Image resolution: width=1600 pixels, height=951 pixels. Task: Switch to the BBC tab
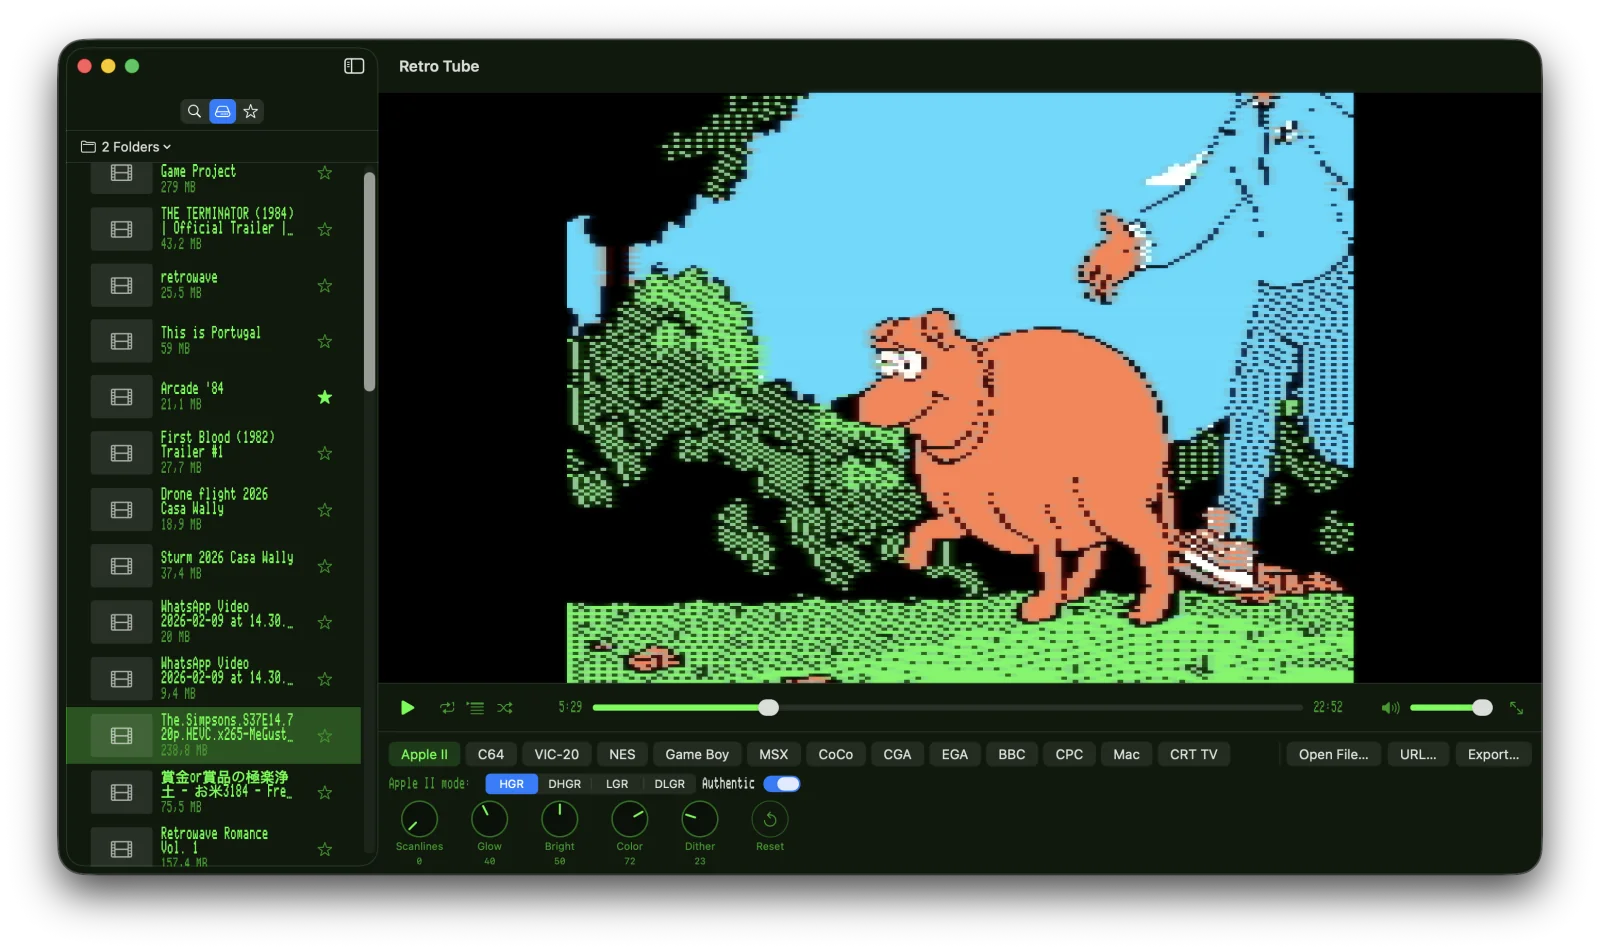point(1011,755)
